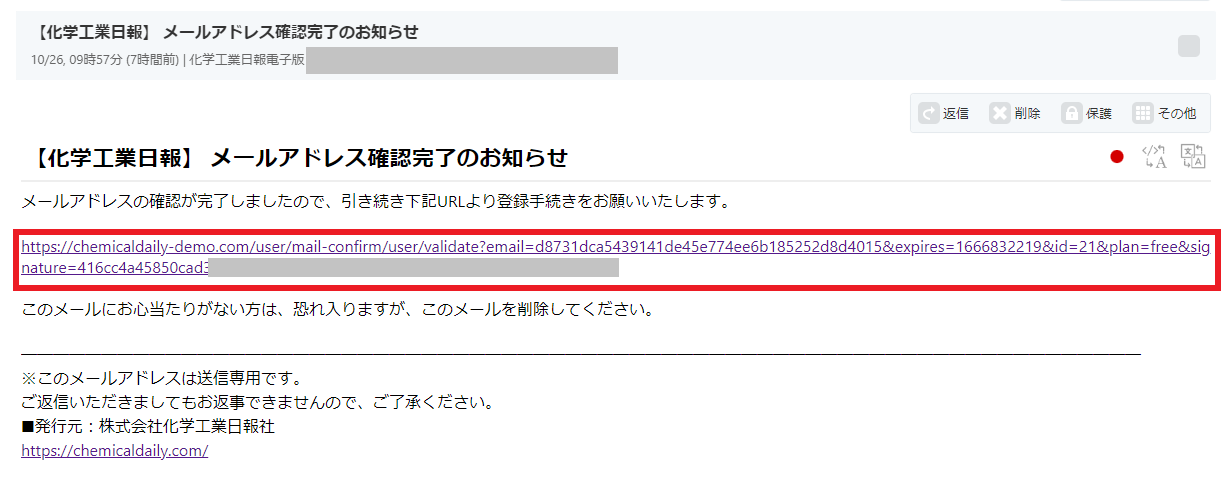Click the 保護 protect button
The image size is (1229, 490).
pyautogui.click(x=1087, y=113)
